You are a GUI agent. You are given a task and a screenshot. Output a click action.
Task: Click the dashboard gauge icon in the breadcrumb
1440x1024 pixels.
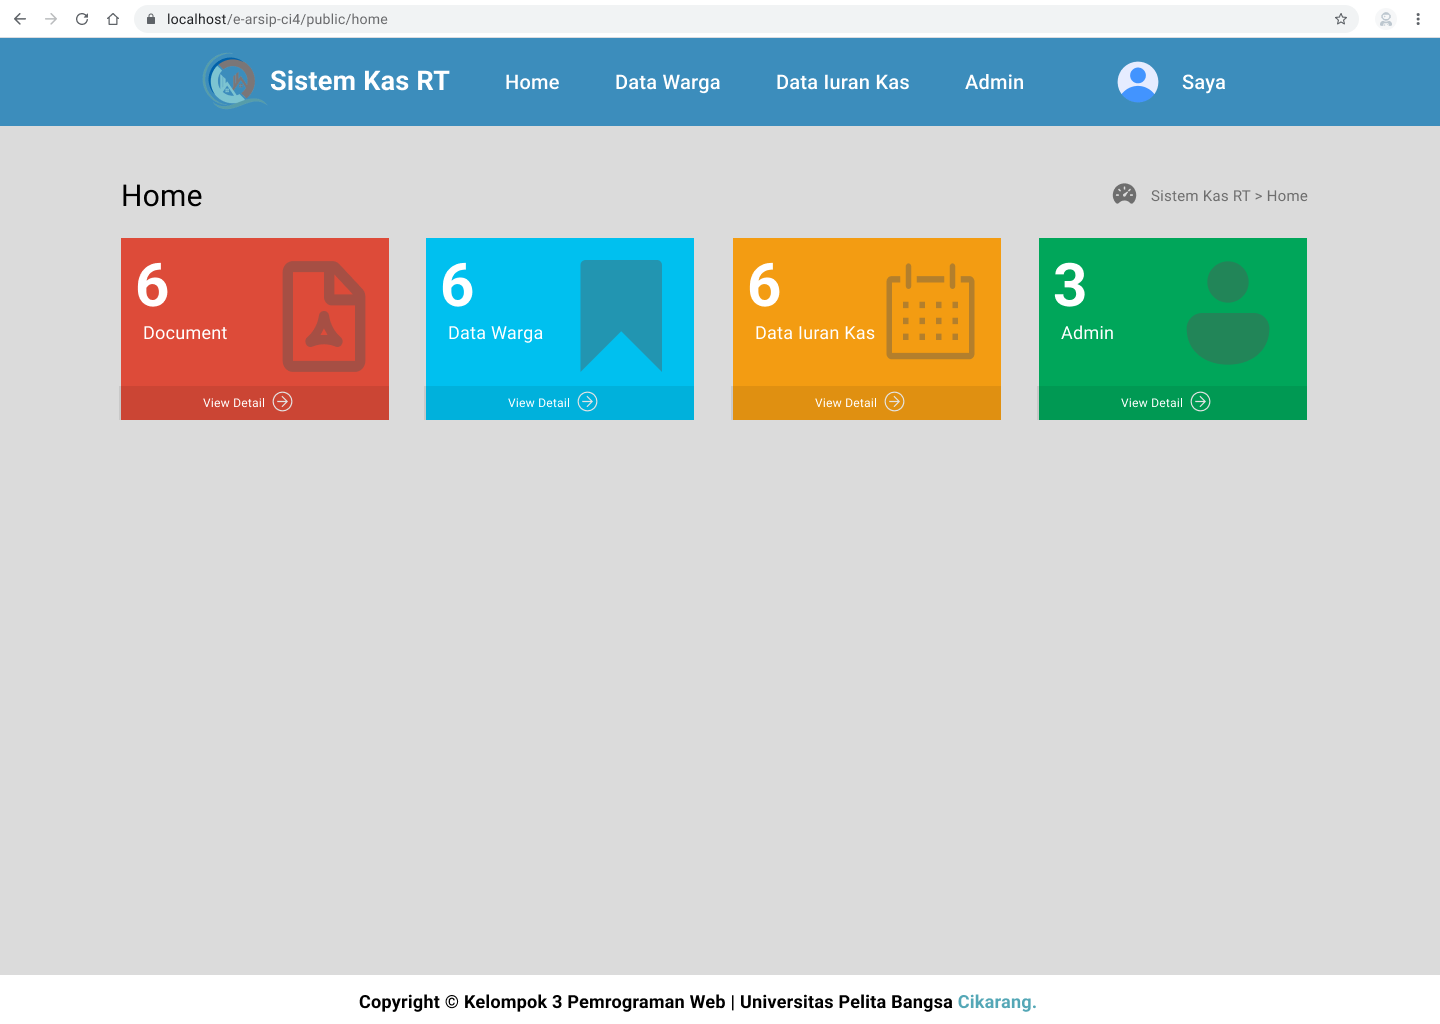1124,194
